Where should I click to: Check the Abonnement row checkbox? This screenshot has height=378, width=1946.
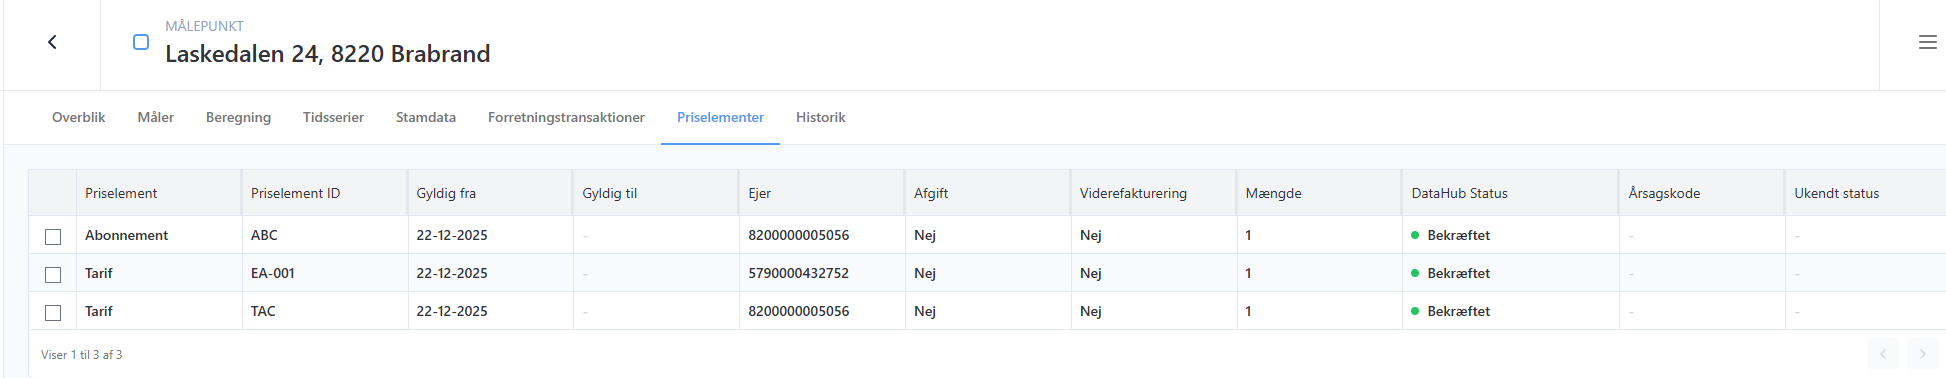click(x=53, y=237)
